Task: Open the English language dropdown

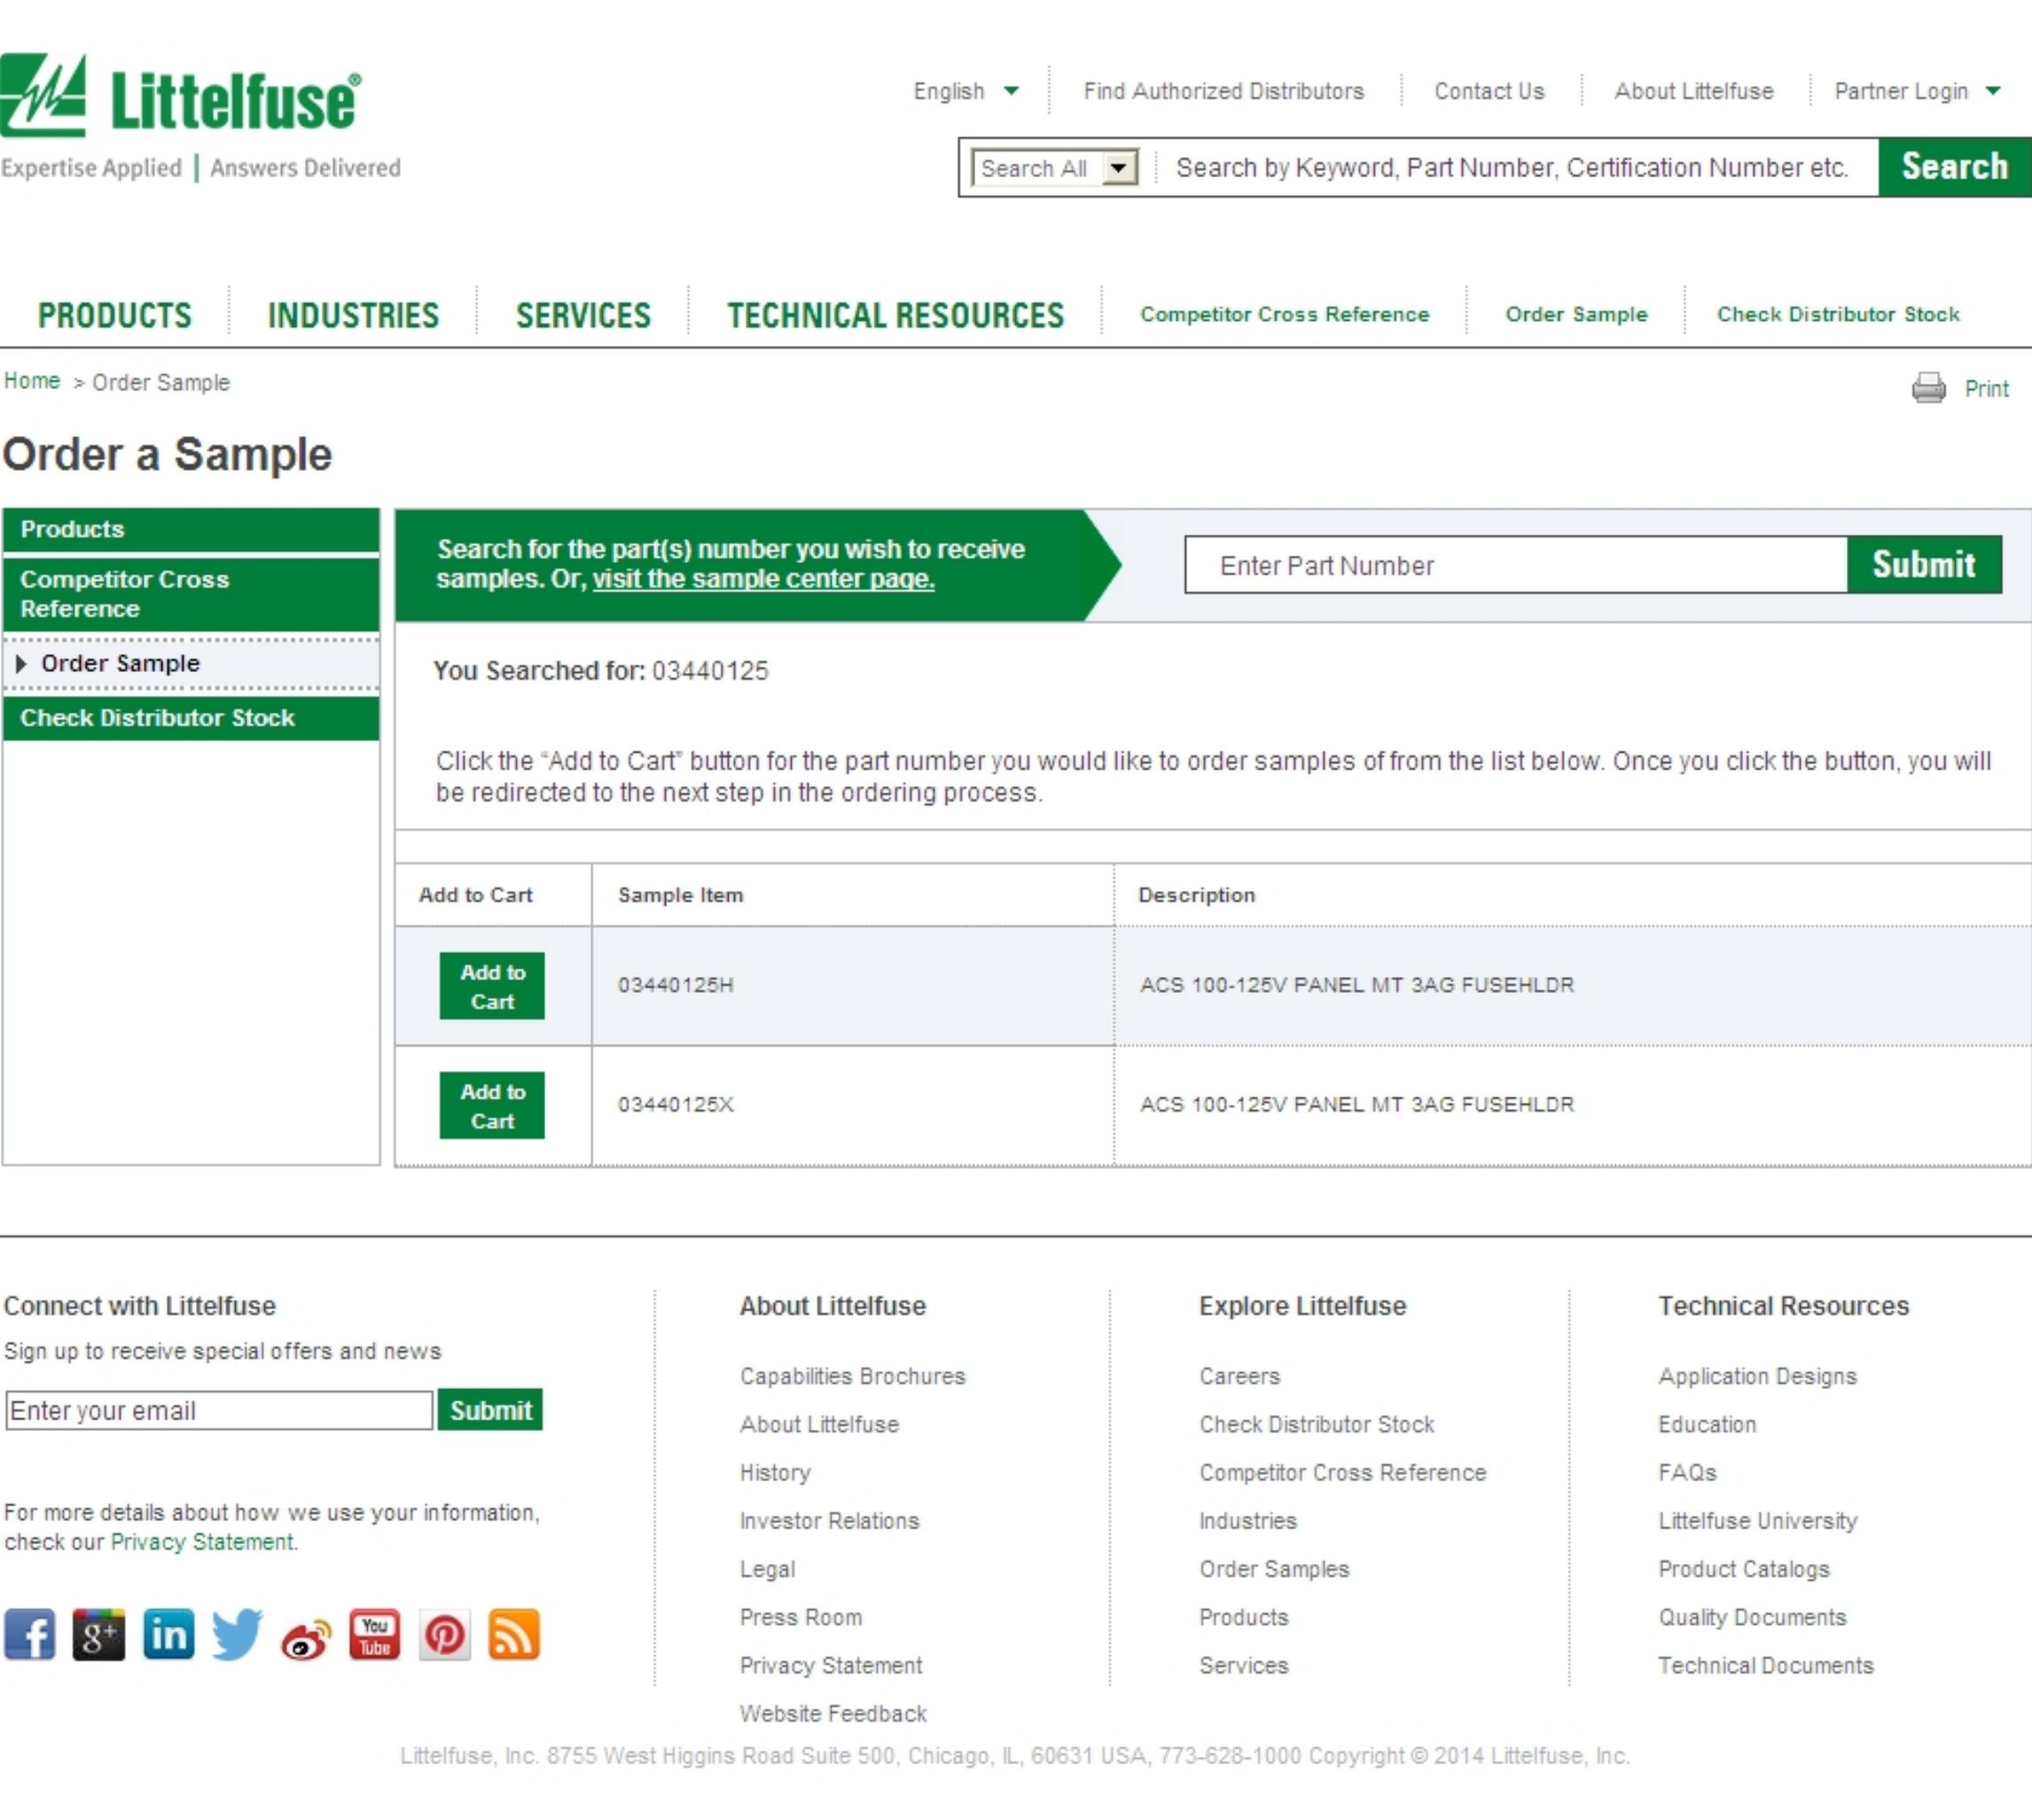Action: click(966, 91)
